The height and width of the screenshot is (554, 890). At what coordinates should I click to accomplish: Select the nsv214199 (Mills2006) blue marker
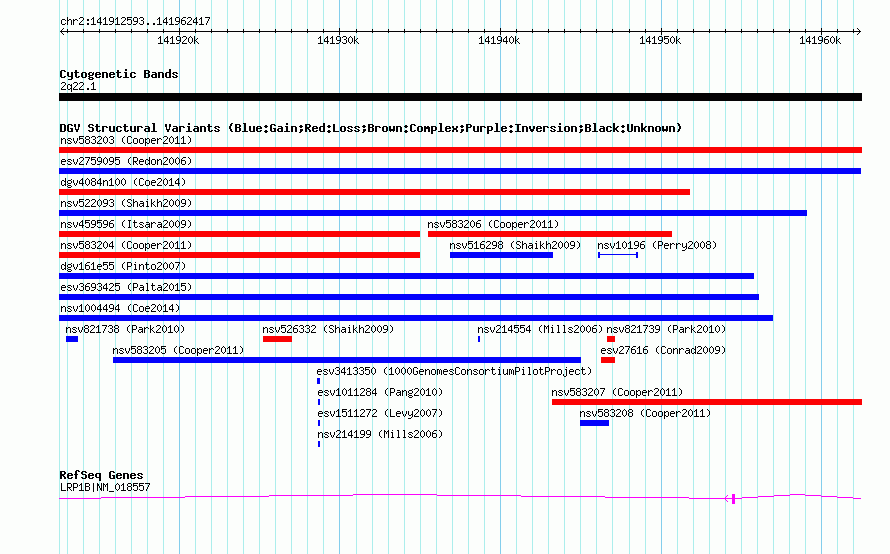pyautogui.click(x=319, y=444)
